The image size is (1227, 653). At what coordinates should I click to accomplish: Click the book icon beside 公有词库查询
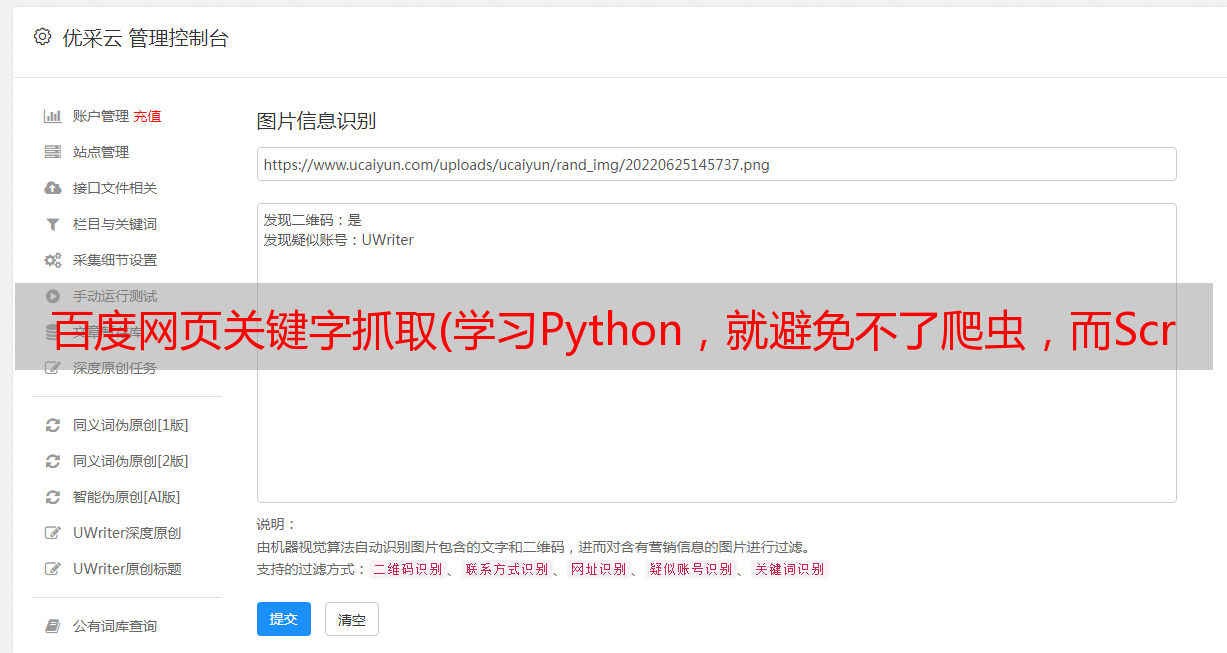(x=53, y=626)
